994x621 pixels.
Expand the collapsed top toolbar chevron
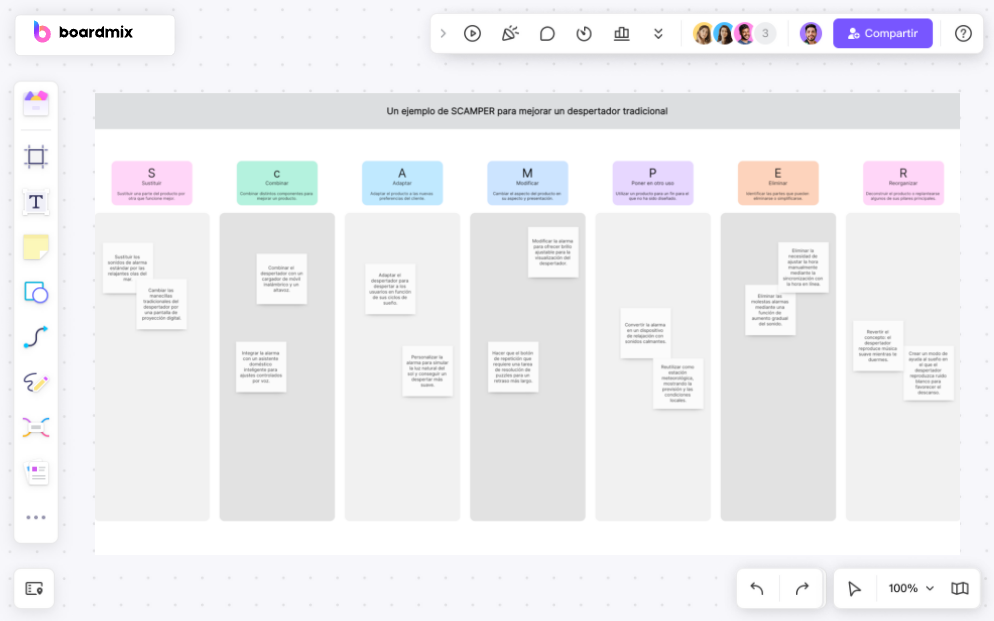tap(443, 34)
